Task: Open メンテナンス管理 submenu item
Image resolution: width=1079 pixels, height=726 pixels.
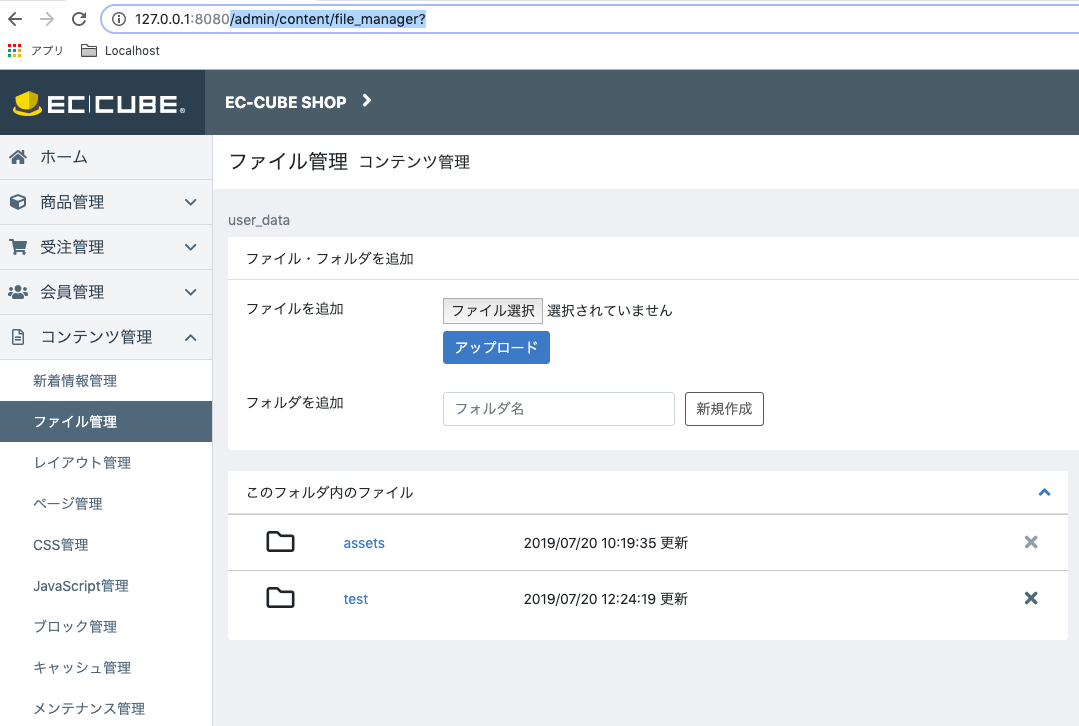Action: pyautogui.click(x=106, y=708)
